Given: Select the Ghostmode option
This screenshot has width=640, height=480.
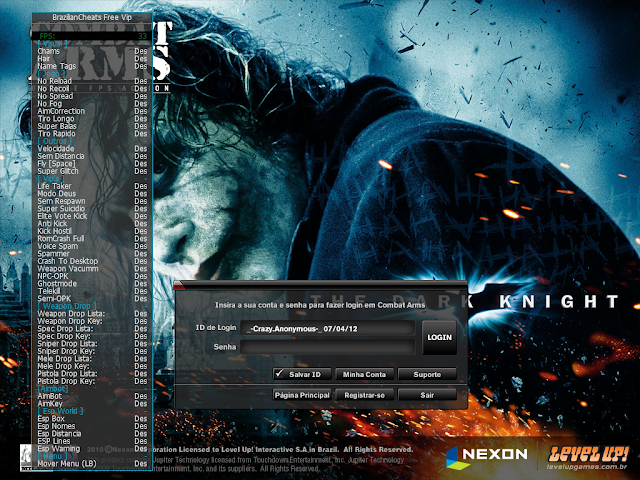Looking at the screenshot, I should [92, 284].
